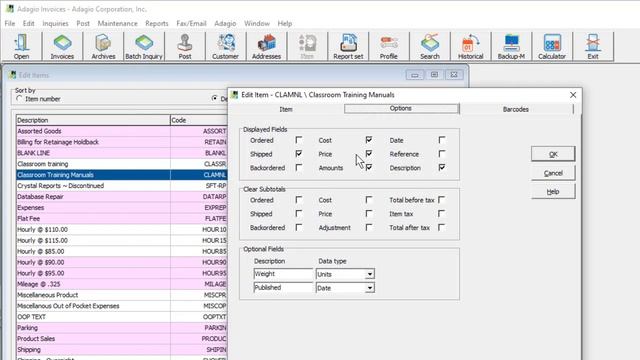640x360 pixels.
Task: Open the Historical toolbar icon
Action: tap(470, 47)
